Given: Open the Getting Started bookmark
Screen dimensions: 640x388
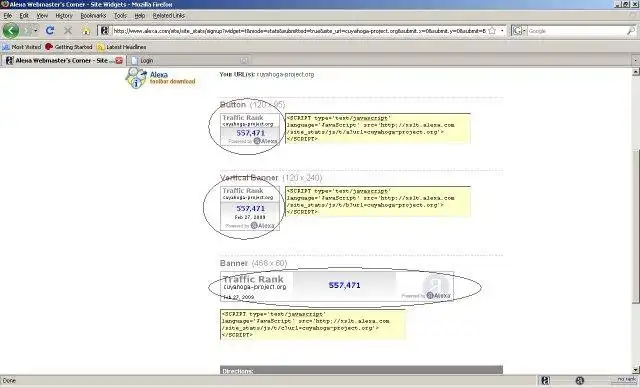Looking at the screenshot, I should tap(69, 47).
